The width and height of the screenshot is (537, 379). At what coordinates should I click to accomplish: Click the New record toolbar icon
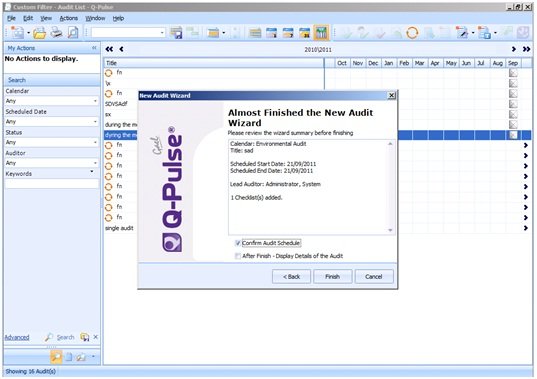[x=17, y=33]
